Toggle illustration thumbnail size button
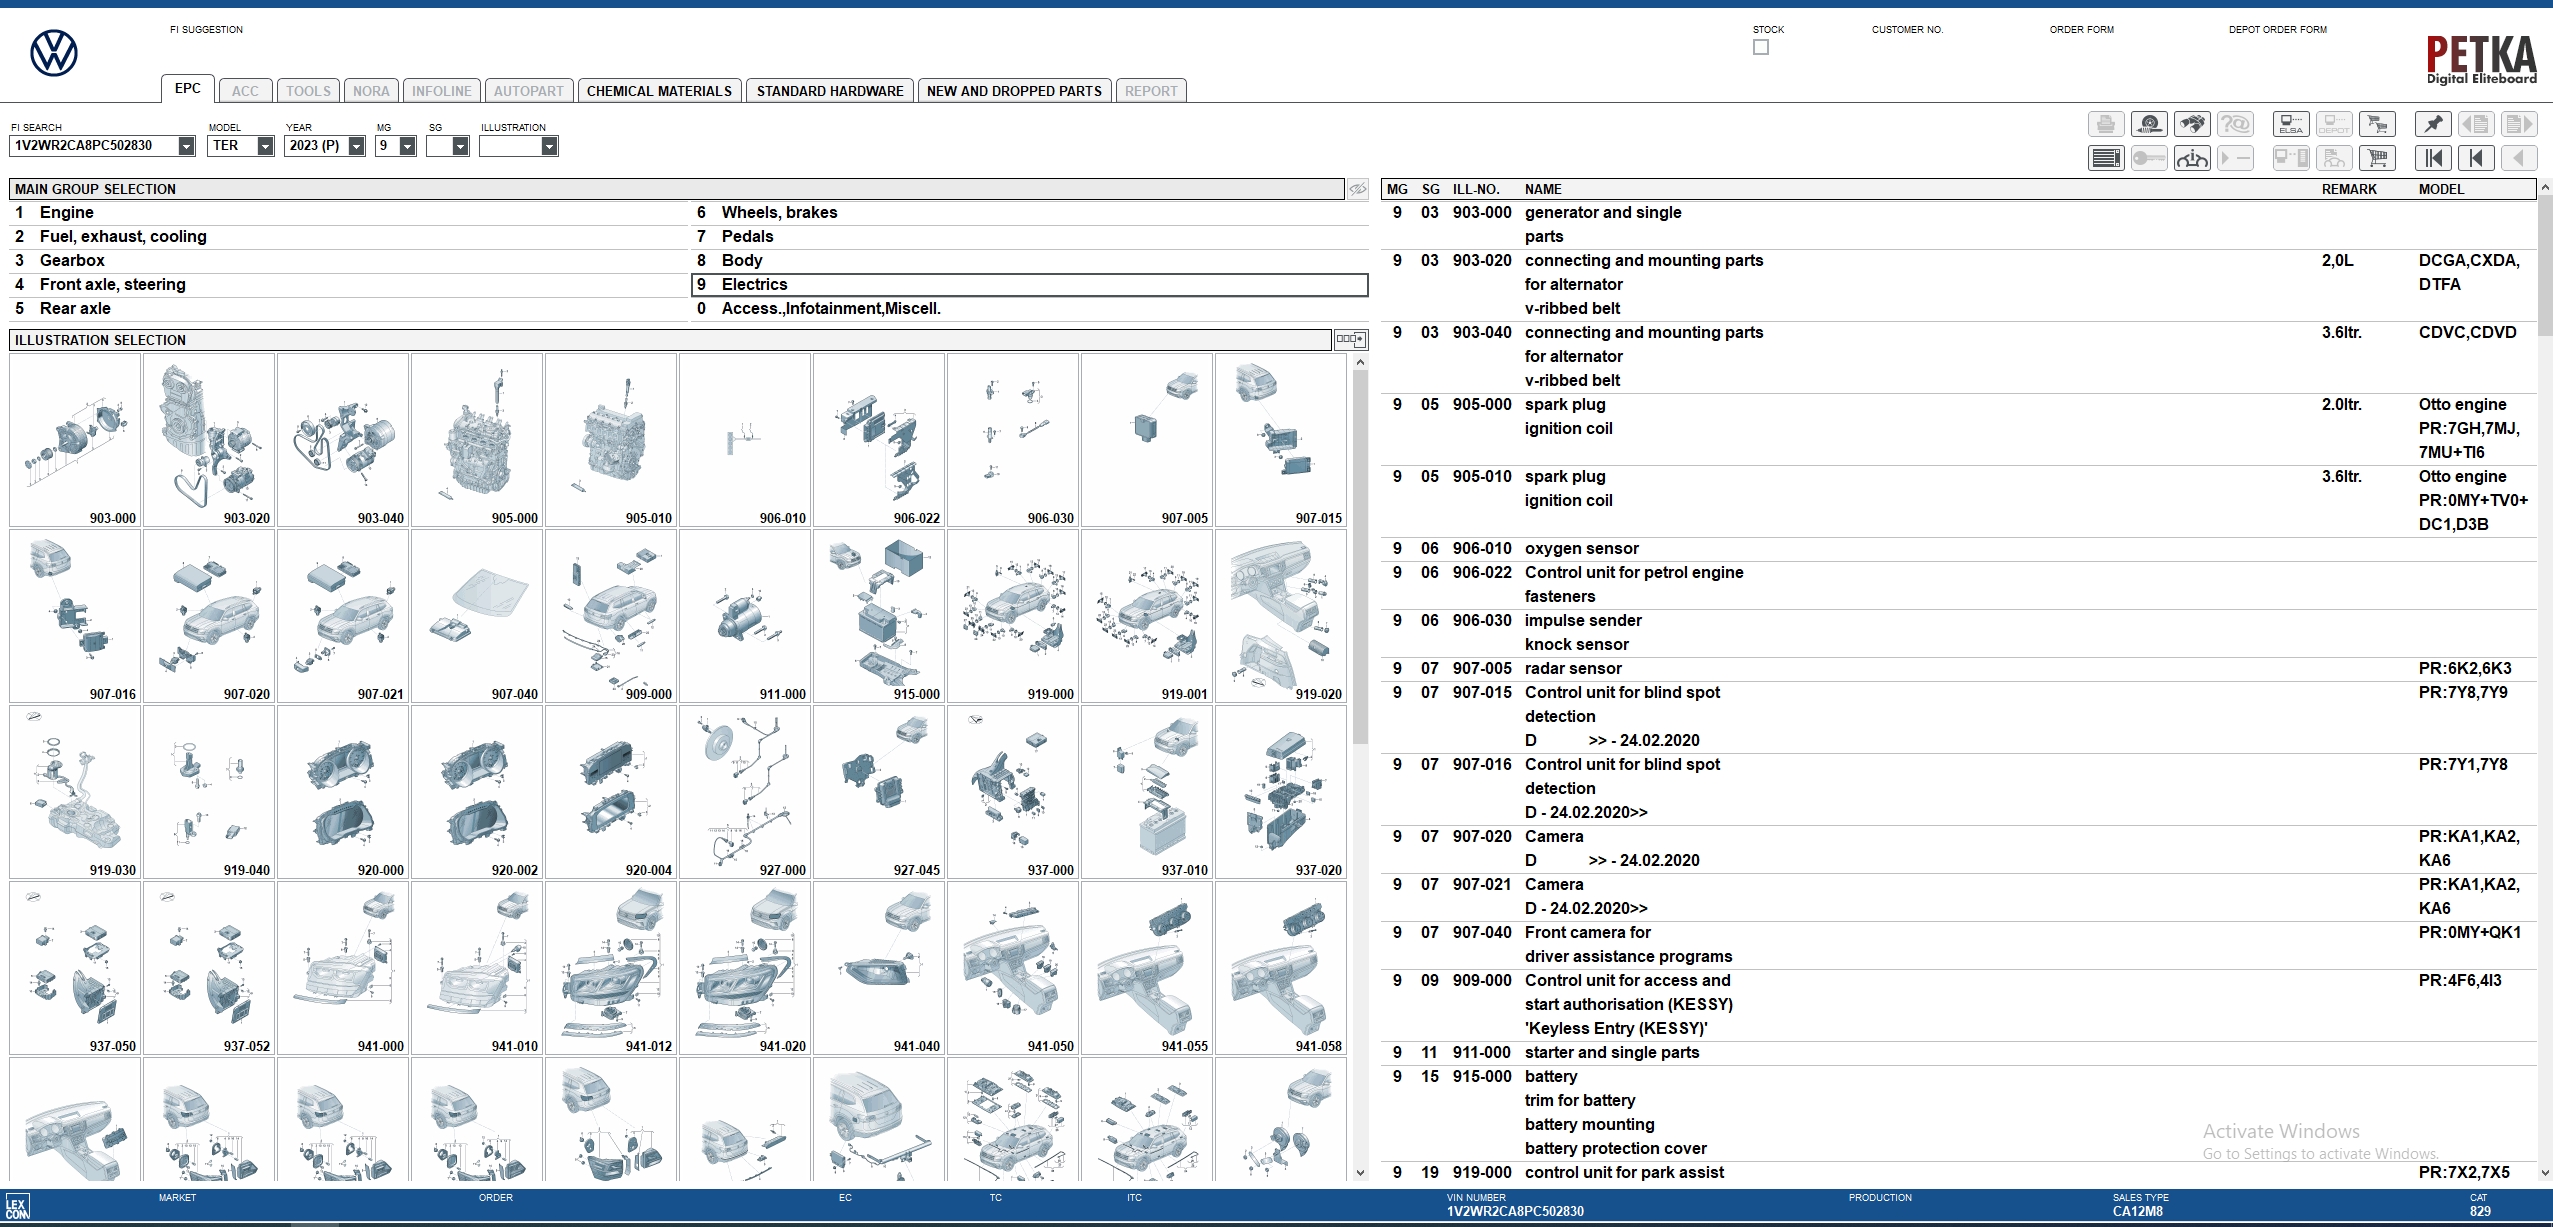2553x1227 pixels. click(1350, 340)
